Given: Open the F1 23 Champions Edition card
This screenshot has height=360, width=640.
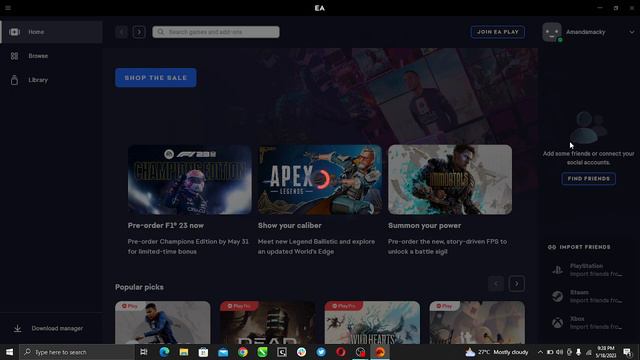Looking at the screenshot, I should 190,180.
